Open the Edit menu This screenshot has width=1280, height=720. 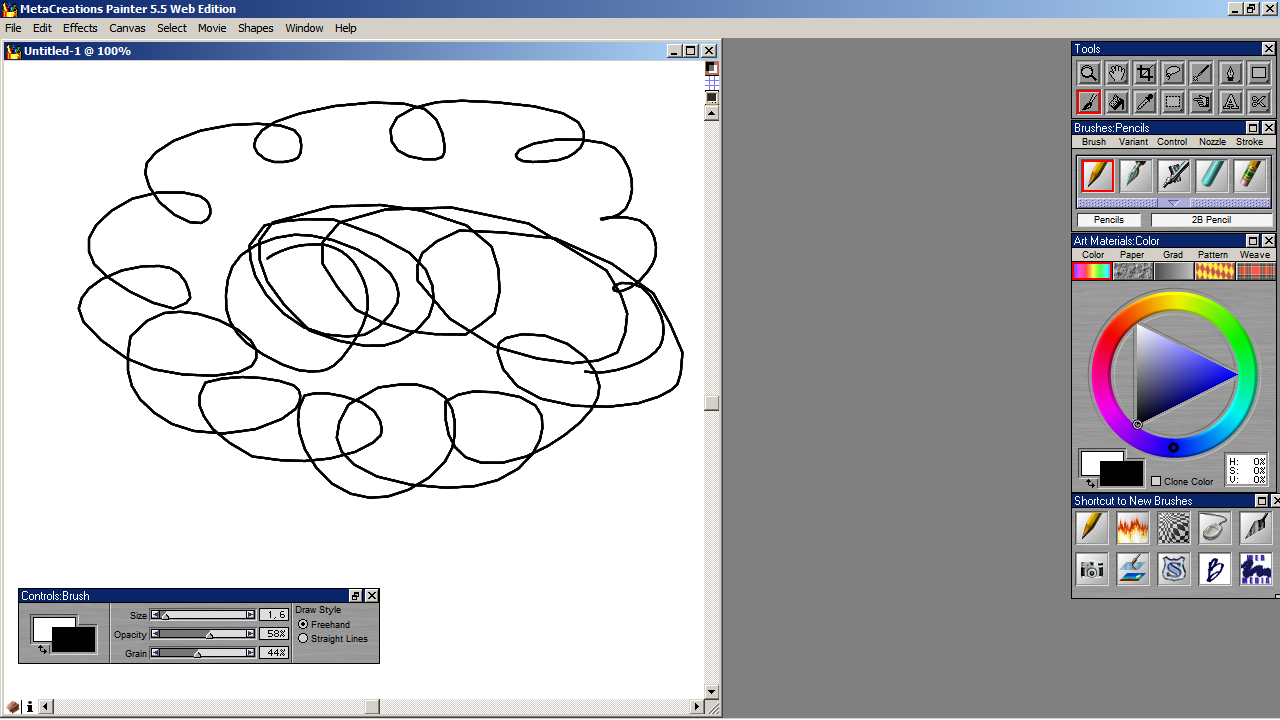coord(42,28)
